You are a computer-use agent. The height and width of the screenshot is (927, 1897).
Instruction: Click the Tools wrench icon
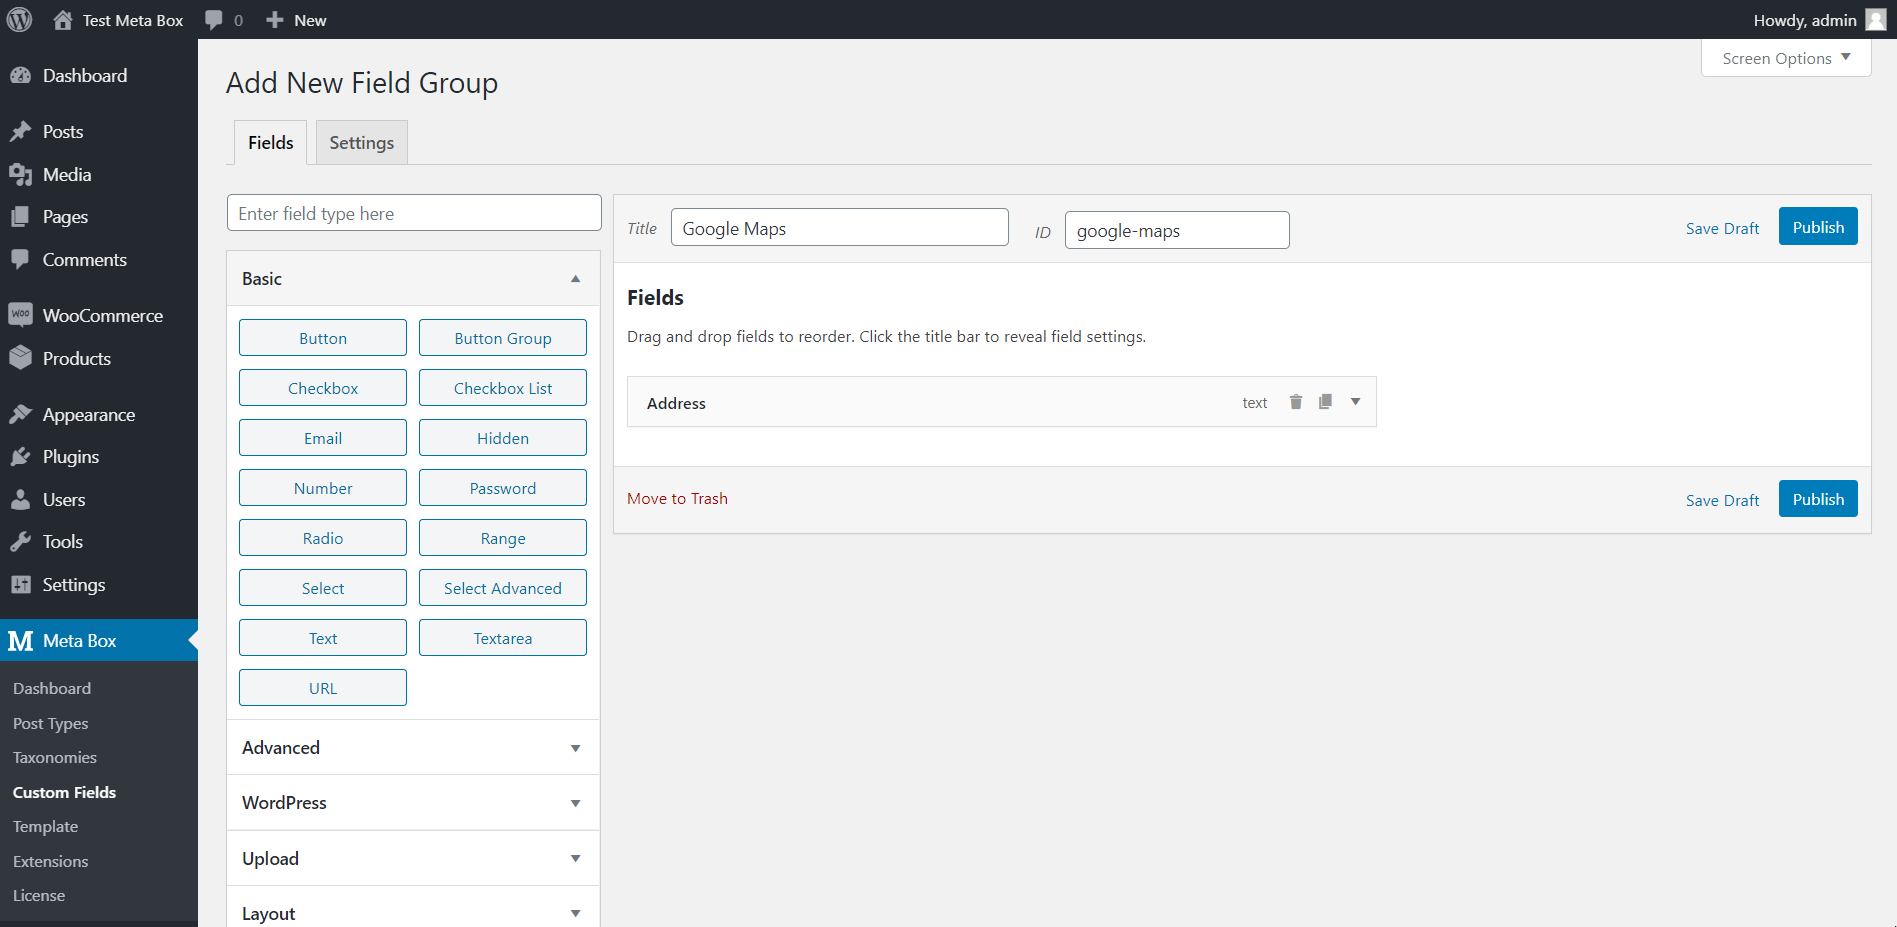tap(21, 542)
